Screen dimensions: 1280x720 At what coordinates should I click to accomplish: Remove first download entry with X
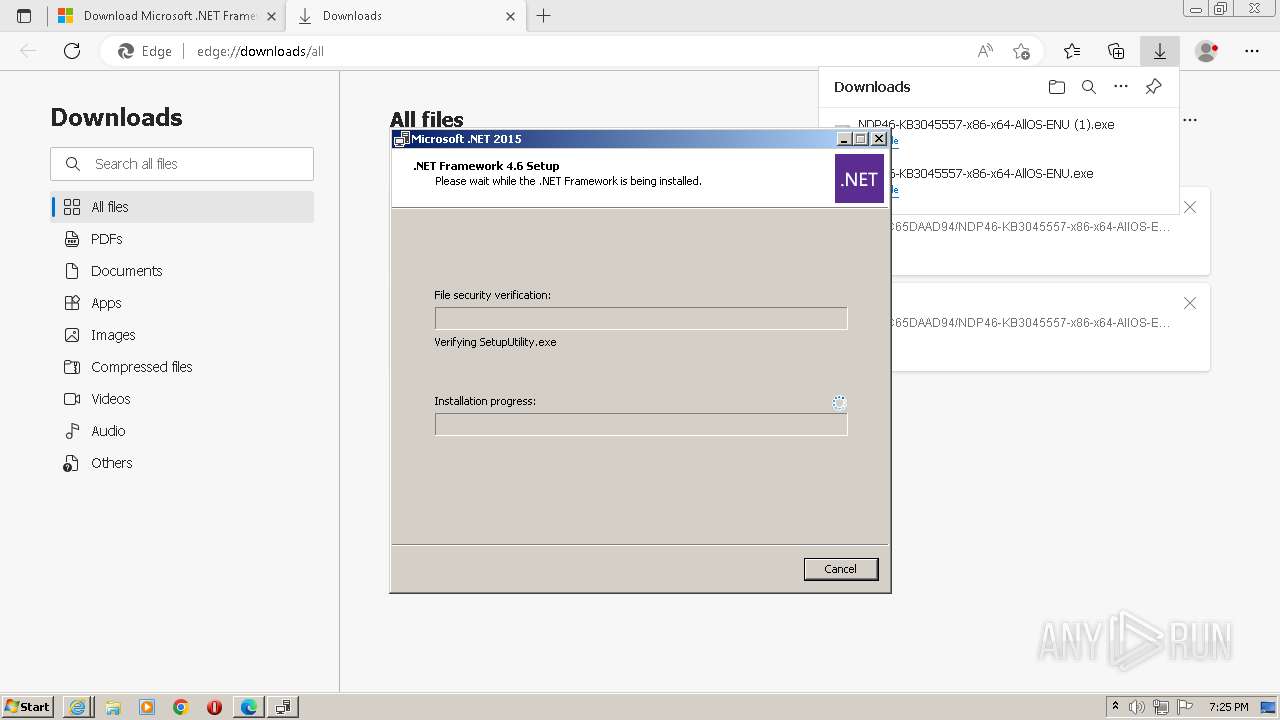1190,207
